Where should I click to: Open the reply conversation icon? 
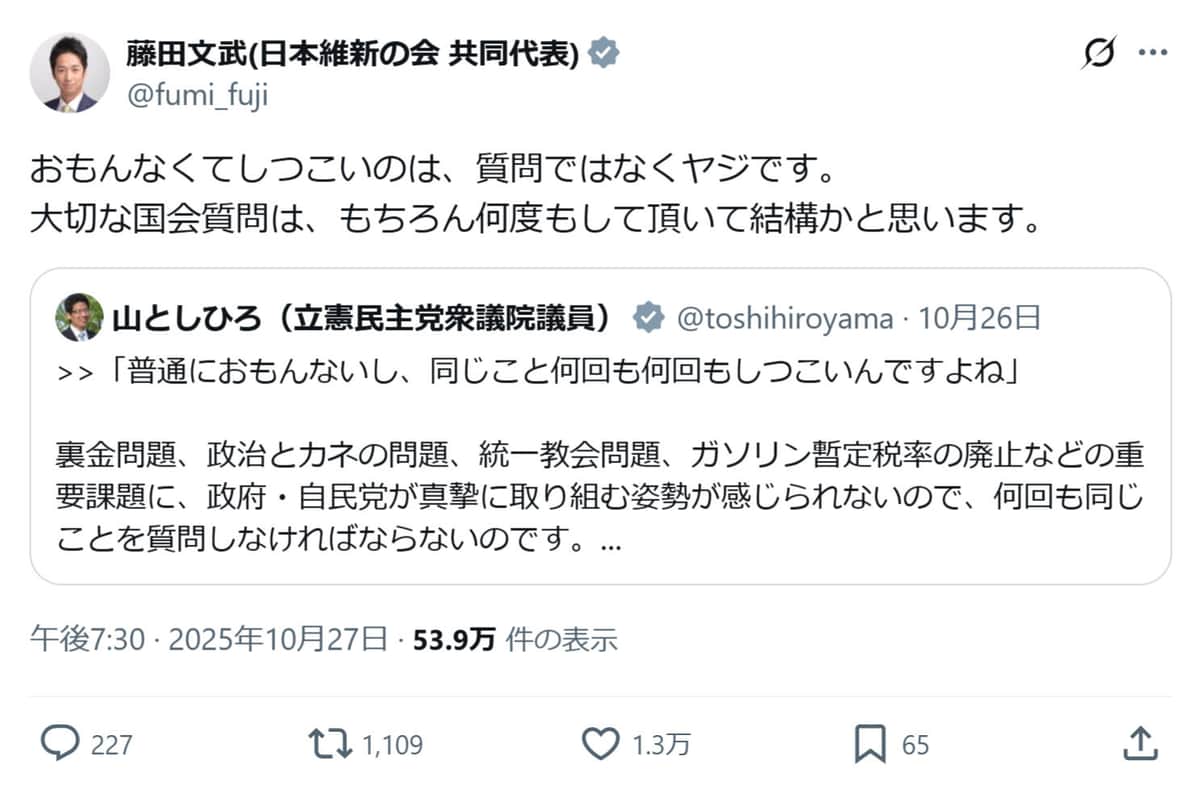[62, 744]
